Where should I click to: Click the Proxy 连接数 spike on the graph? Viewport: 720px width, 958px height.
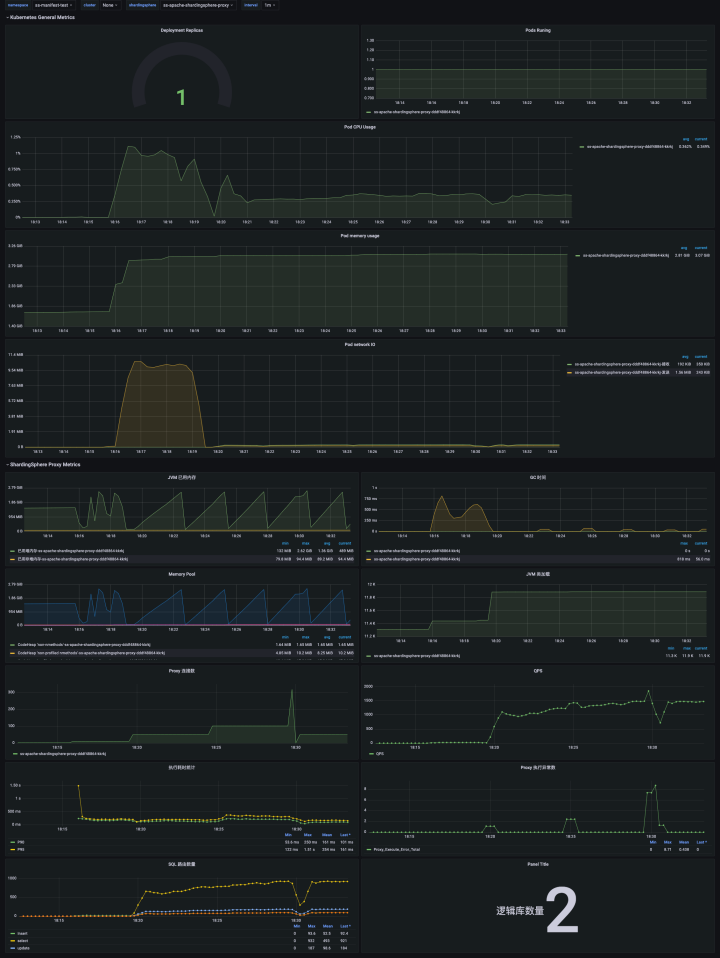pos(292,692)
